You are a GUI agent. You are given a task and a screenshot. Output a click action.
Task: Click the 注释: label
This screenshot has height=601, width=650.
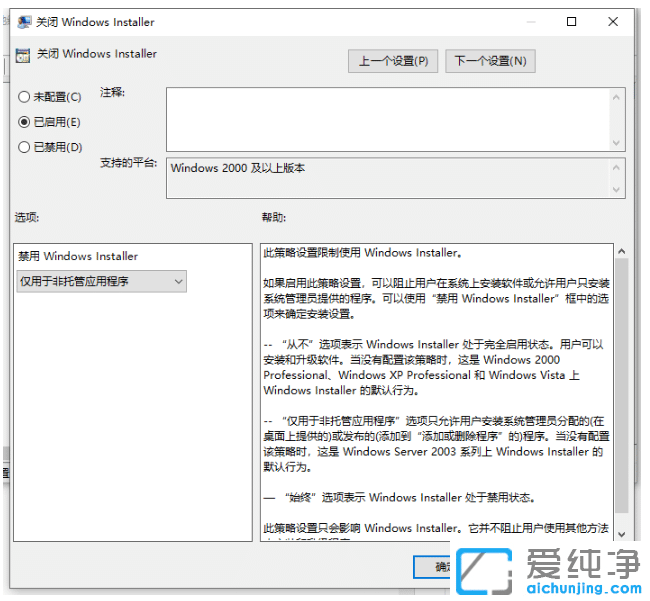(112, 92)
